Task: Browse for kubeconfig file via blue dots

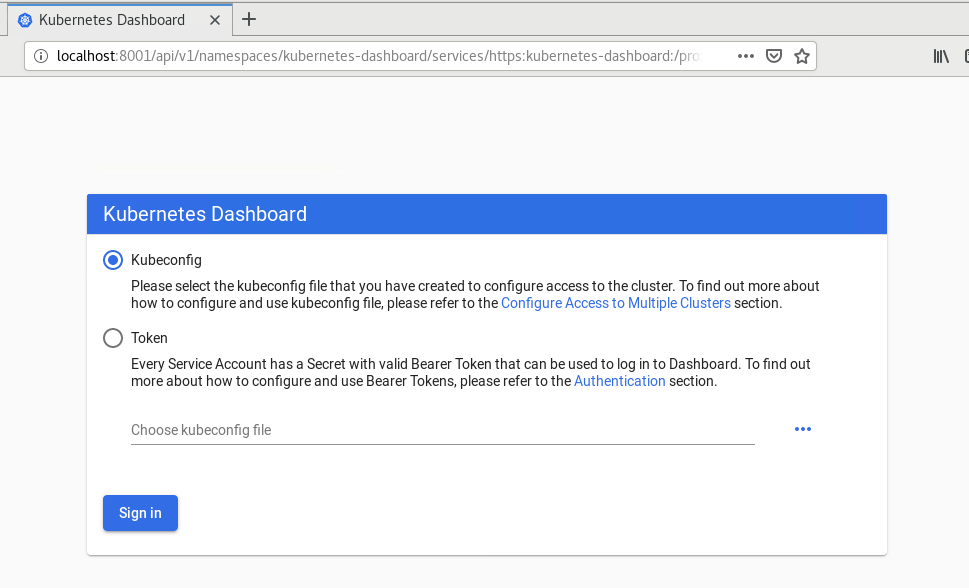Action: click(x=803, y=429)
